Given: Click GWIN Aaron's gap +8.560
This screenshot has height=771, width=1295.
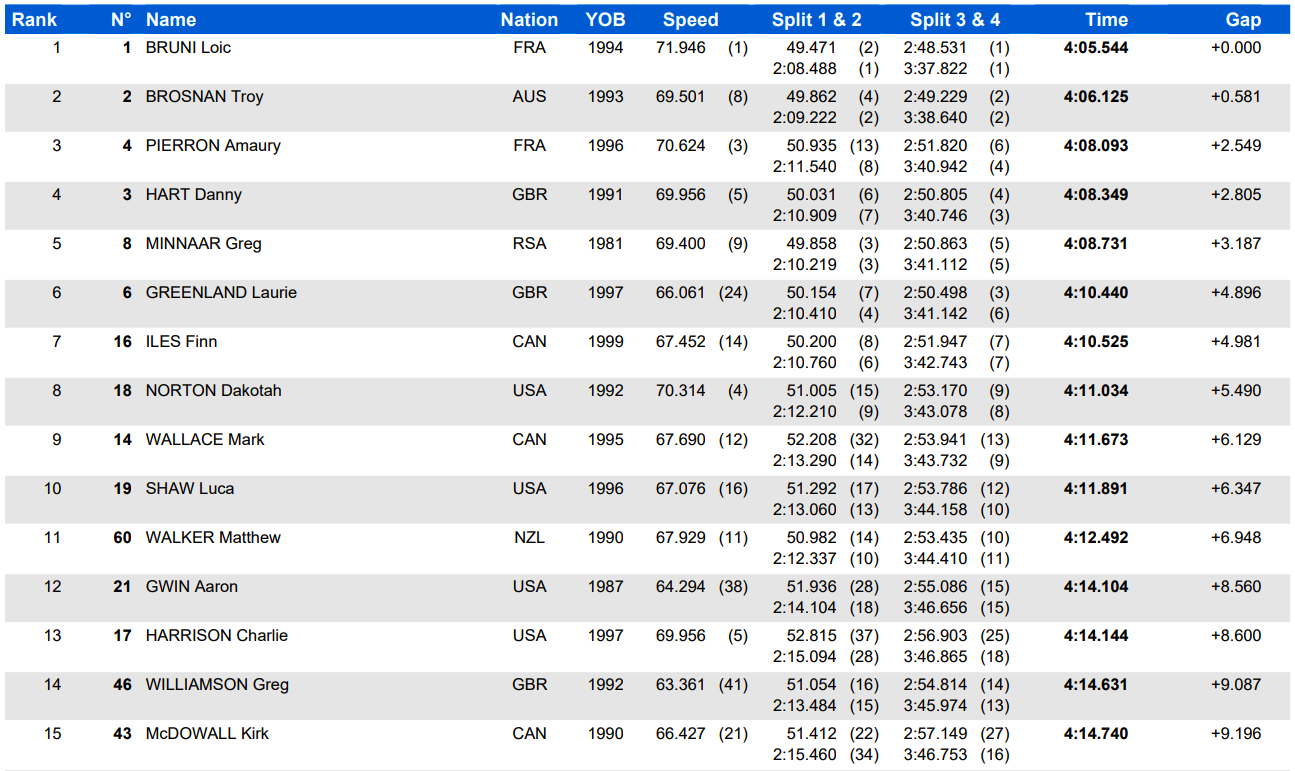Looking at the screenshot, I should click(1235, 587).
